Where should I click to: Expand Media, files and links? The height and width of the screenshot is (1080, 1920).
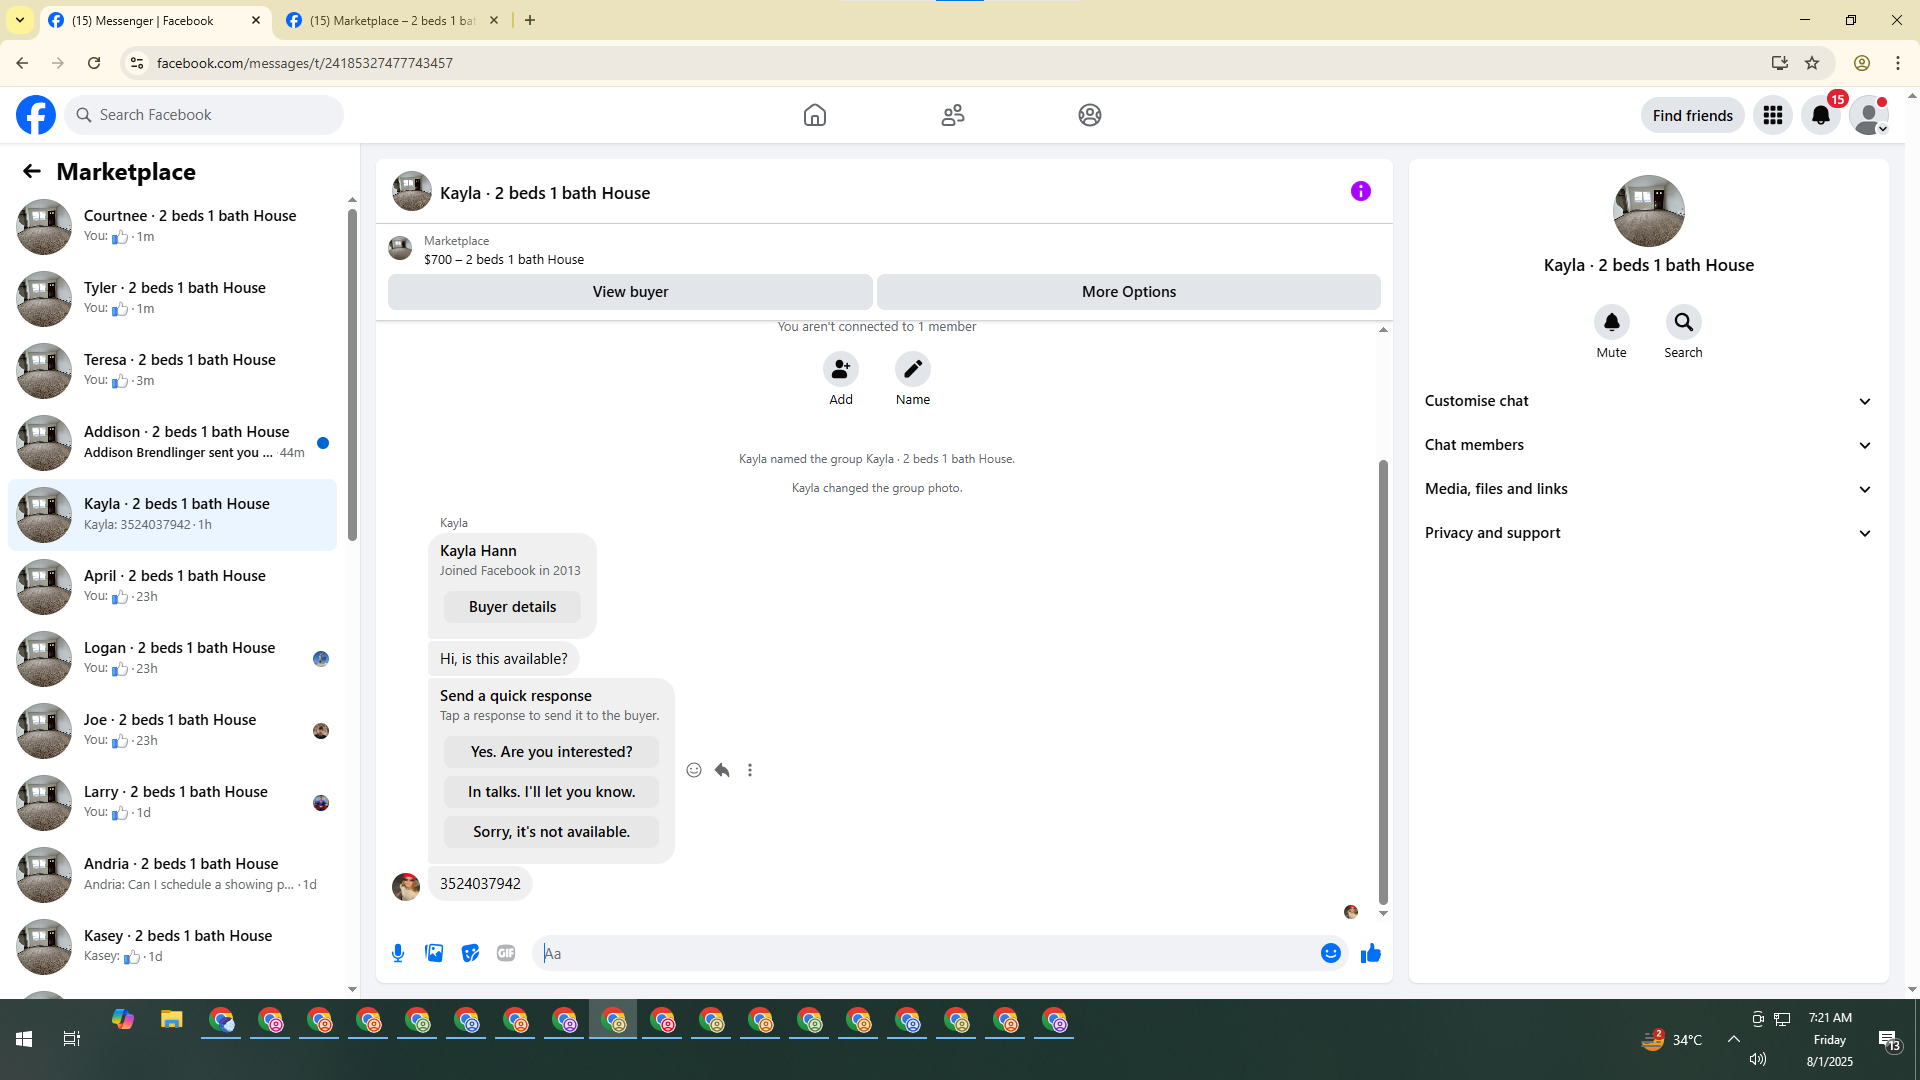pos(1647,489)
